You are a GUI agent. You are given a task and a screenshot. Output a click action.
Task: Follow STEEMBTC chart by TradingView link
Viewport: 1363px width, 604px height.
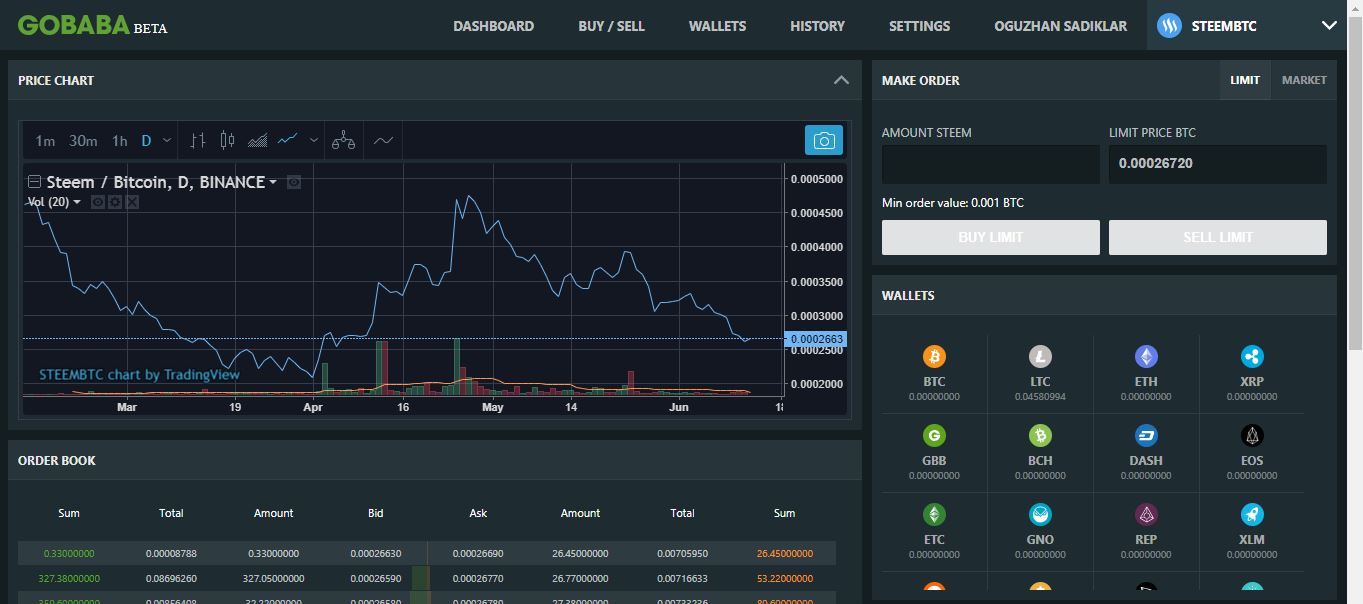[x=139, y=375]
